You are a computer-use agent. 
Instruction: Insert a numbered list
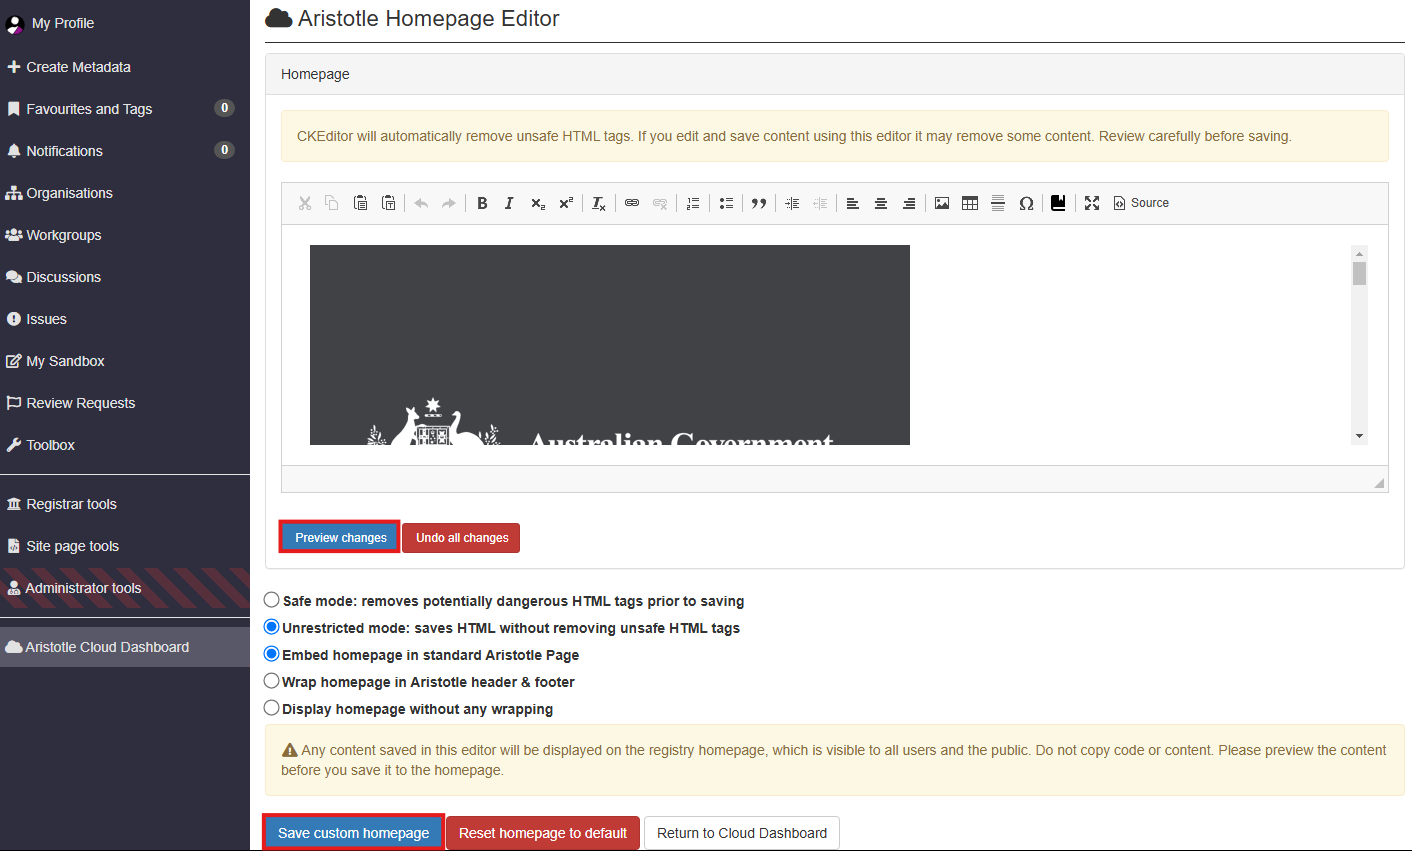693,203
